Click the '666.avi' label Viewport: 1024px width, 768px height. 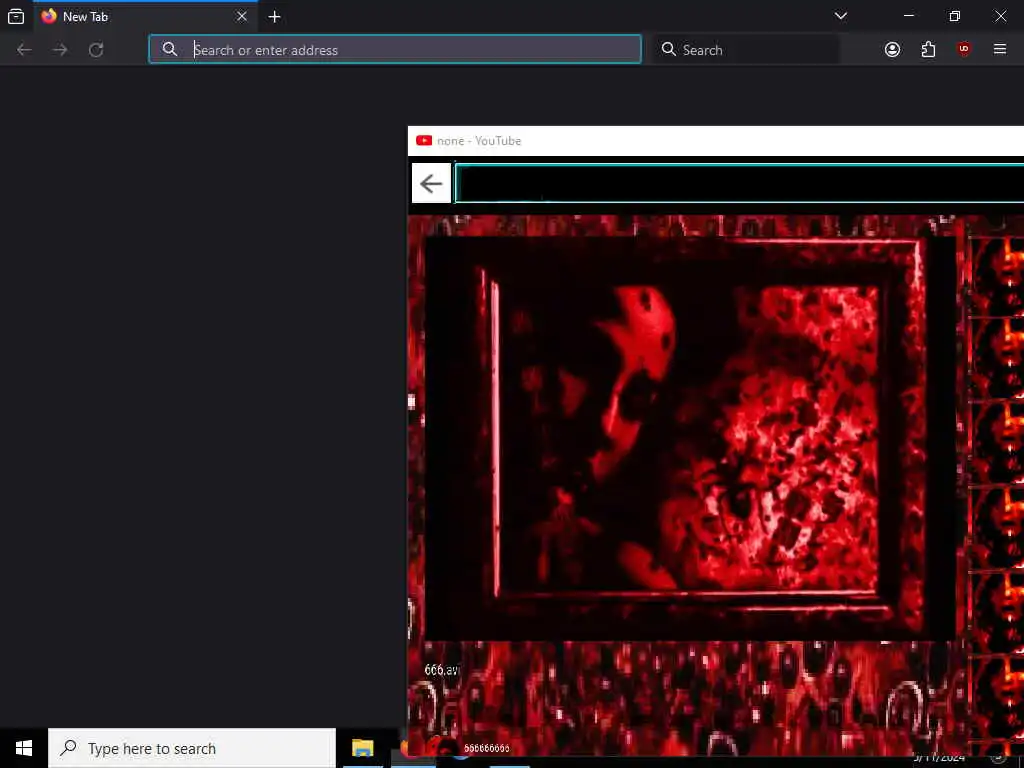(442, 670)
